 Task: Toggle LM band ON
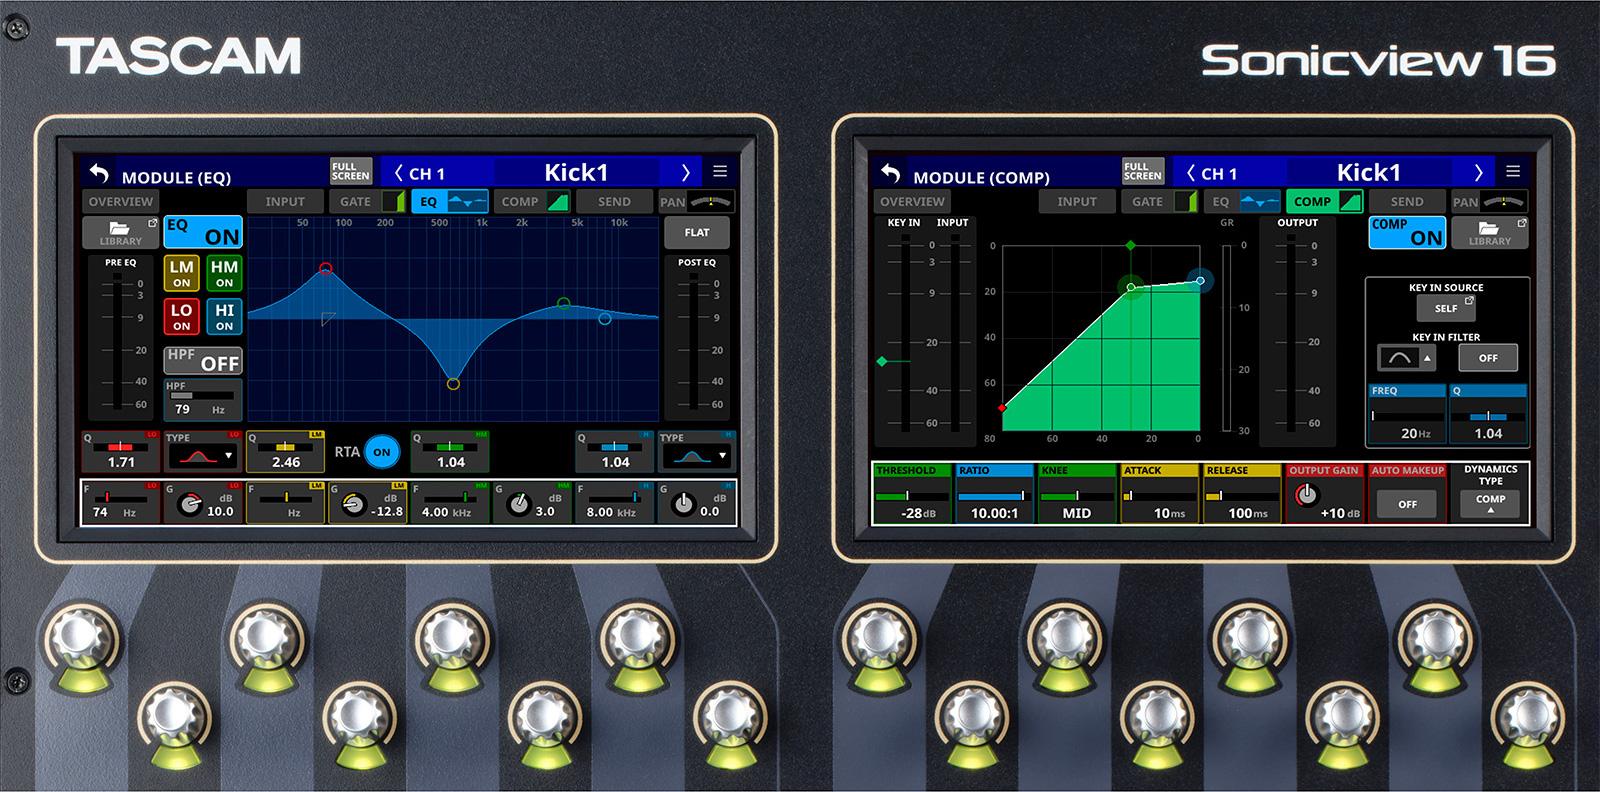click(181, 273)
